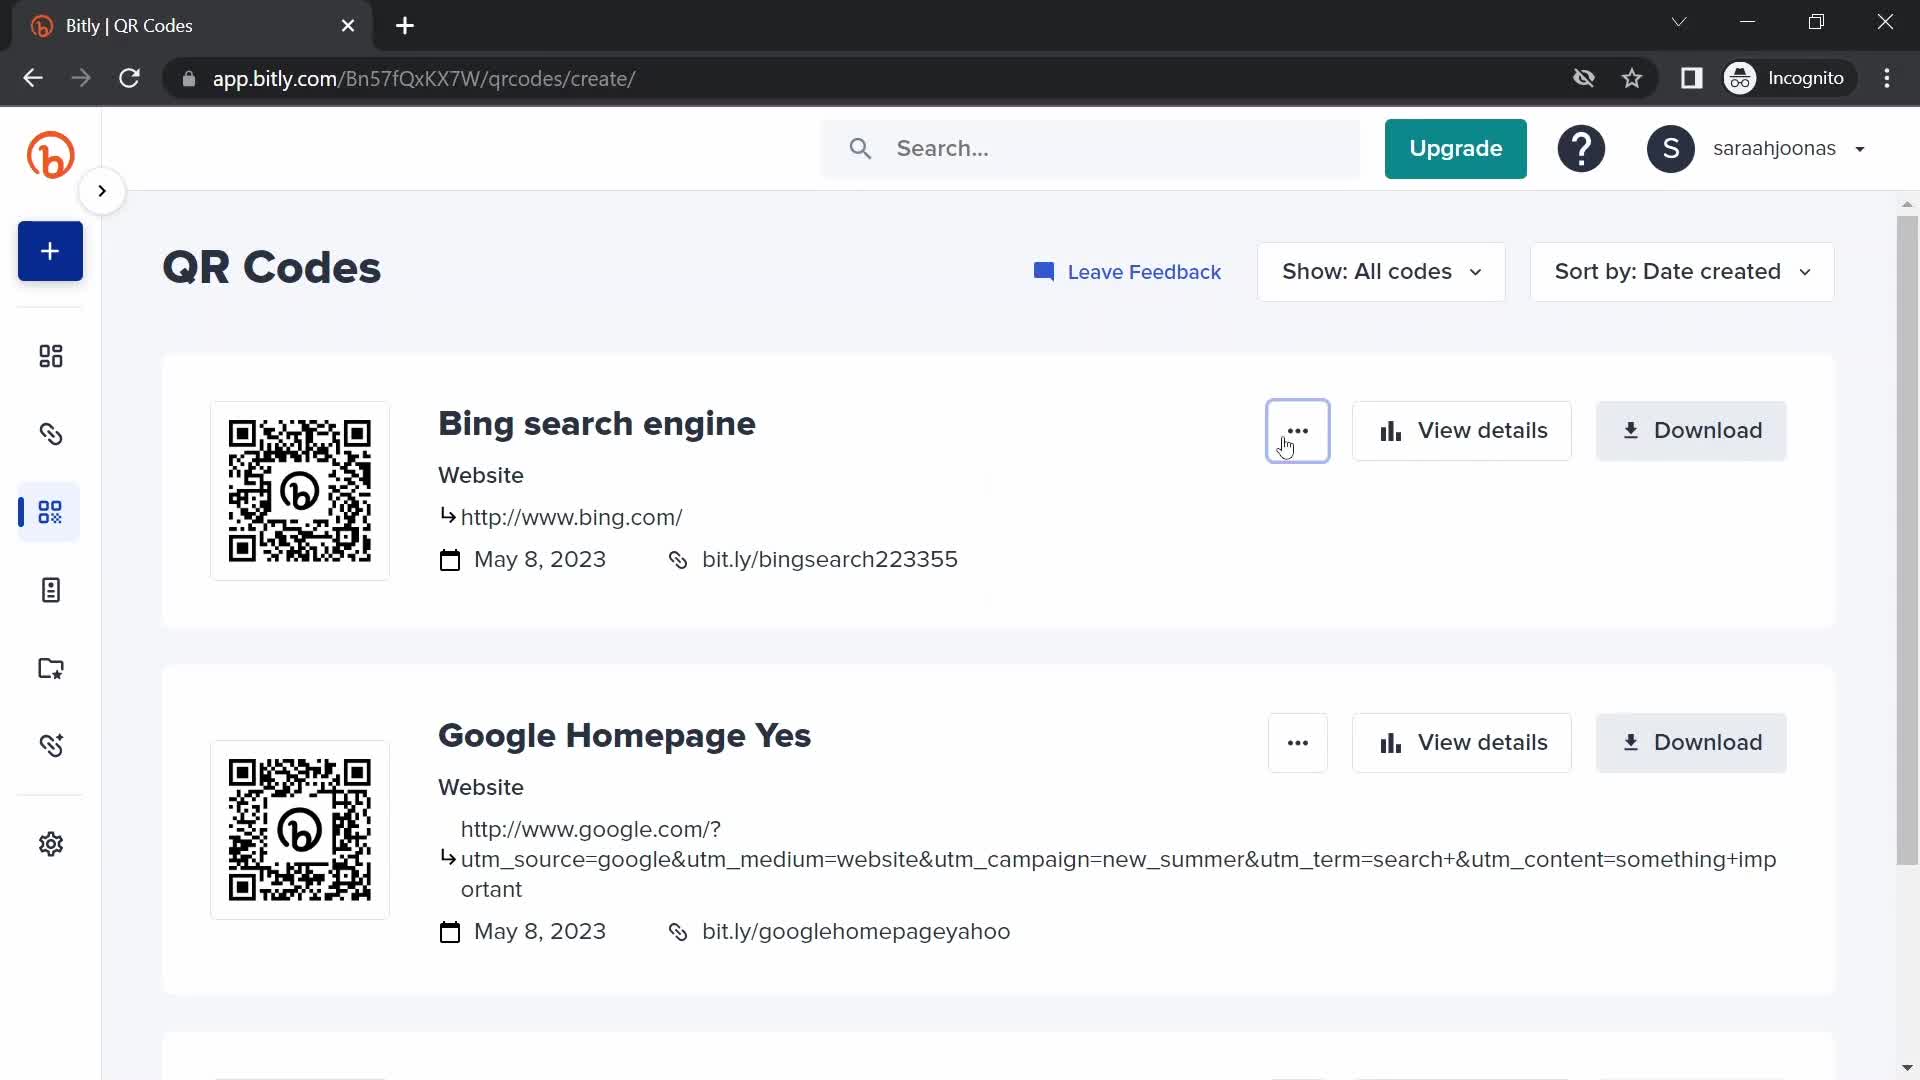Open the Google Homepage Yes title
Screen dimensions: 1920x1080
[624, 736]
